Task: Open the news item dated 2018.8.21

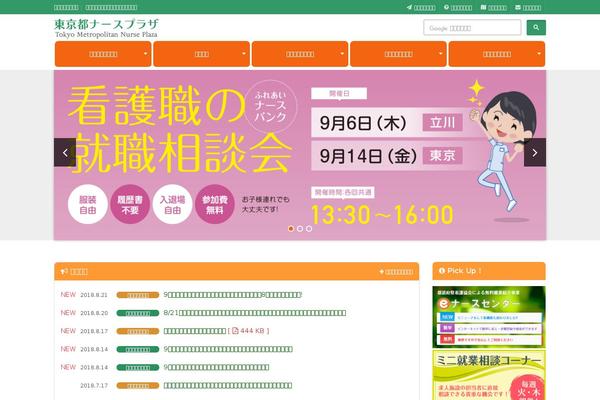Action: pyautogui.click(x=233, y=295)
